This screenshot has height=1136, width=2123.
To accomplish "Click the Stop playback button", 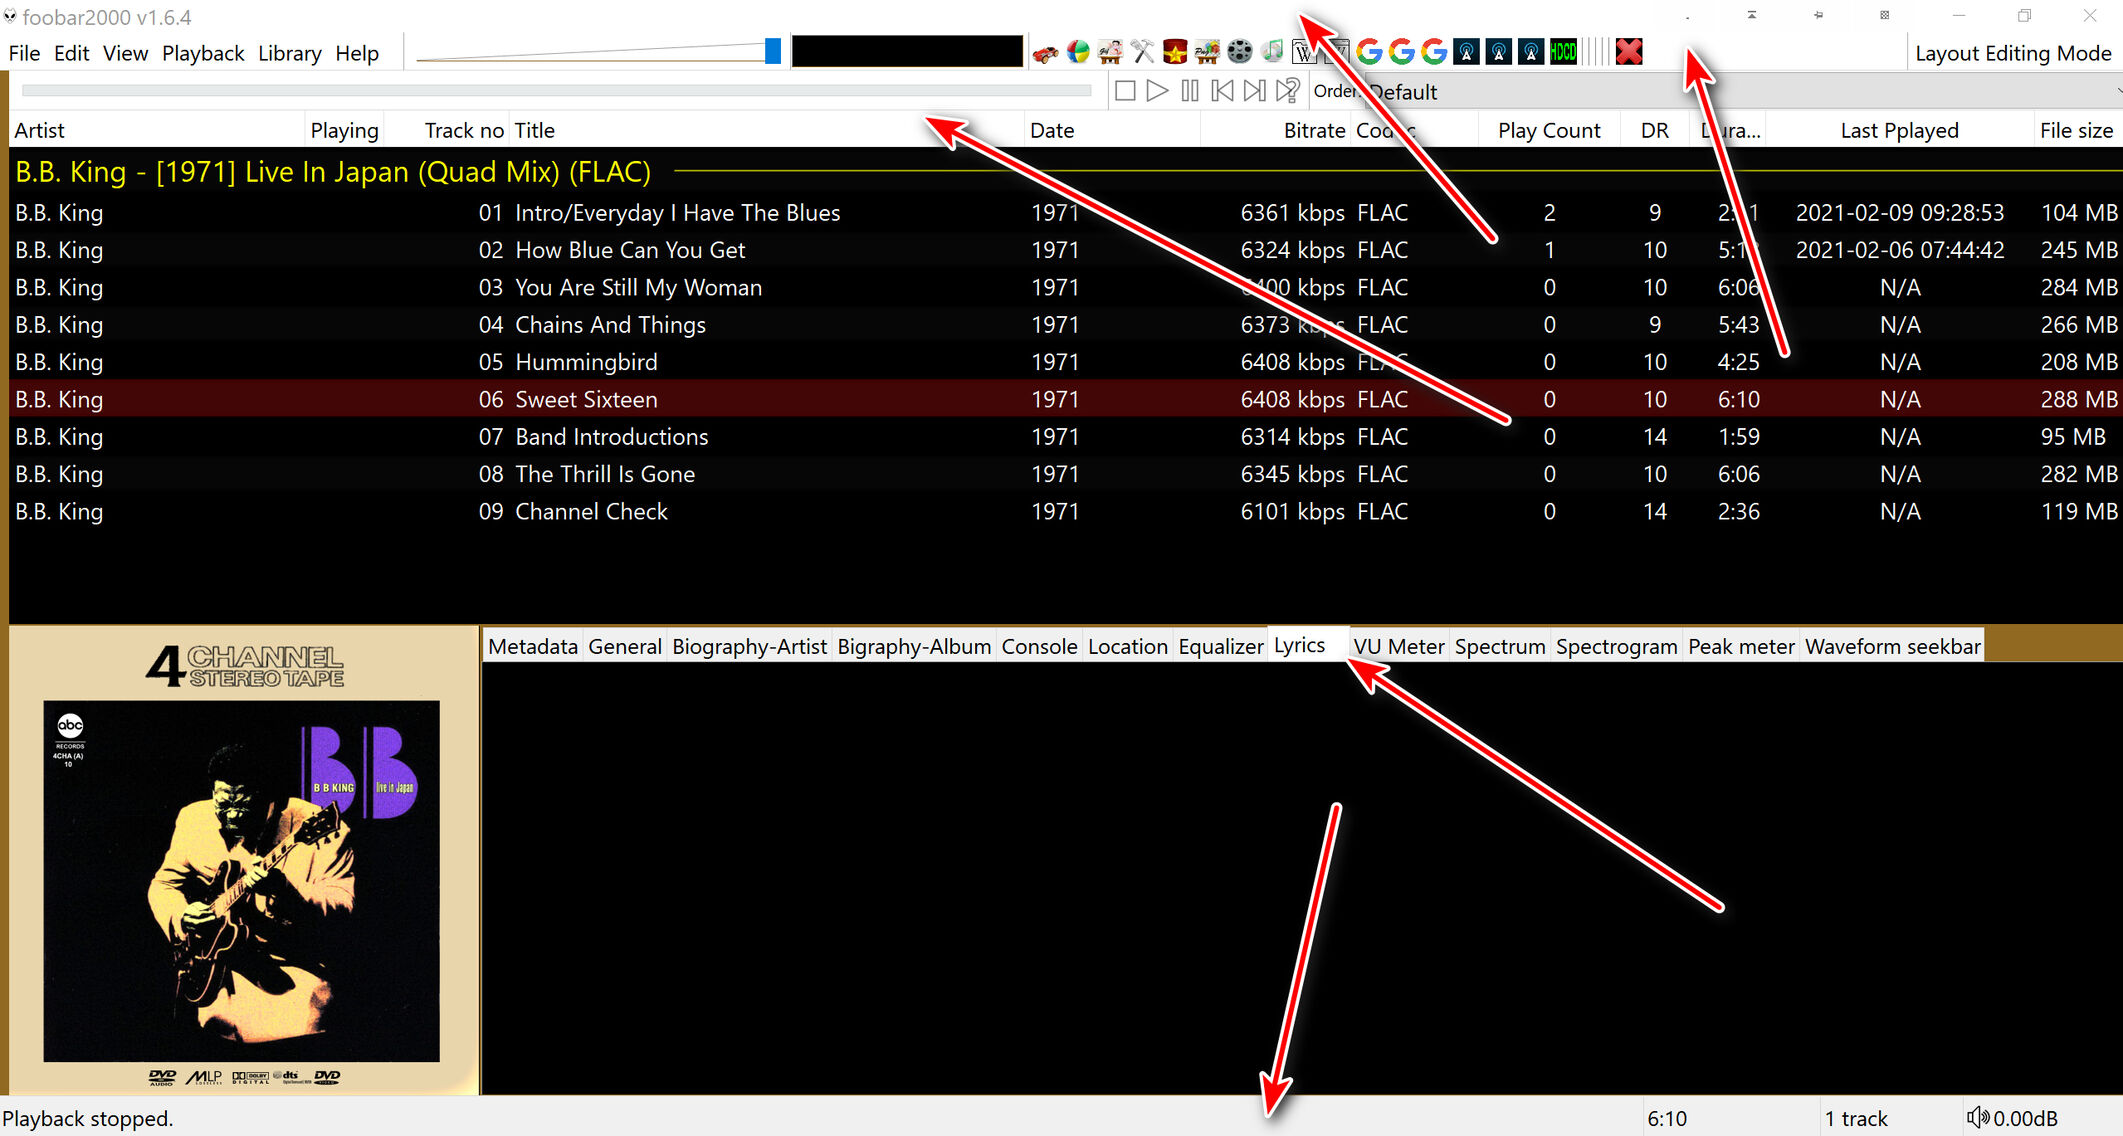I will click(x=1125, y=91).
